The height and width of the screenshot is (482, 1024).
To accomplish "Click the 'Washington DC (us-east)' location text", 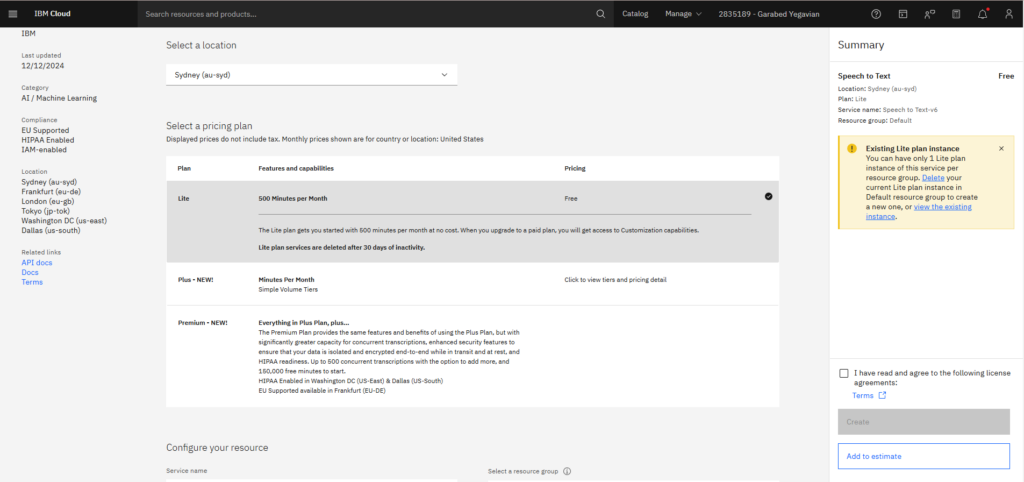I will point(64,220).
